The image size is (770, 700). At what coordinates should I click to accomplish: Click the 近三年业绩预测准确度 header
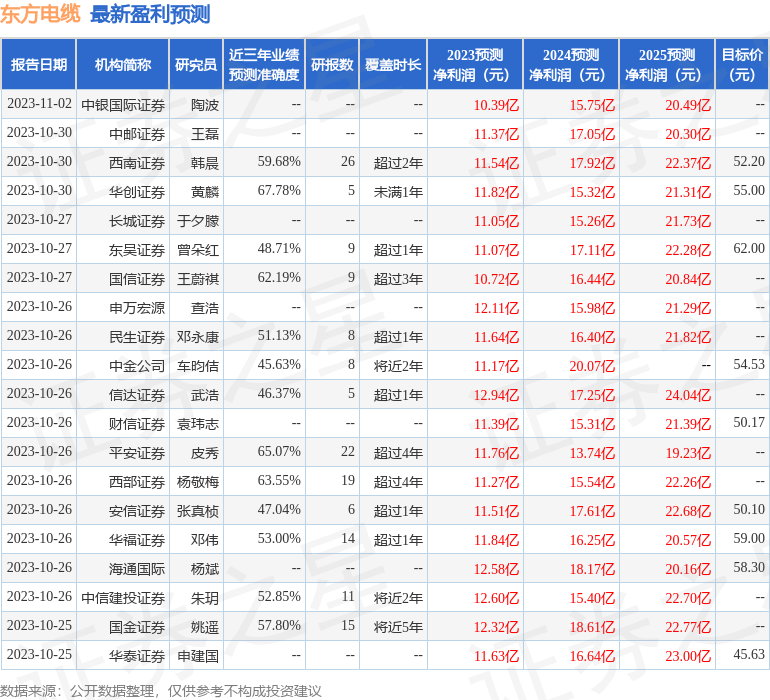[x=264, y=64]
